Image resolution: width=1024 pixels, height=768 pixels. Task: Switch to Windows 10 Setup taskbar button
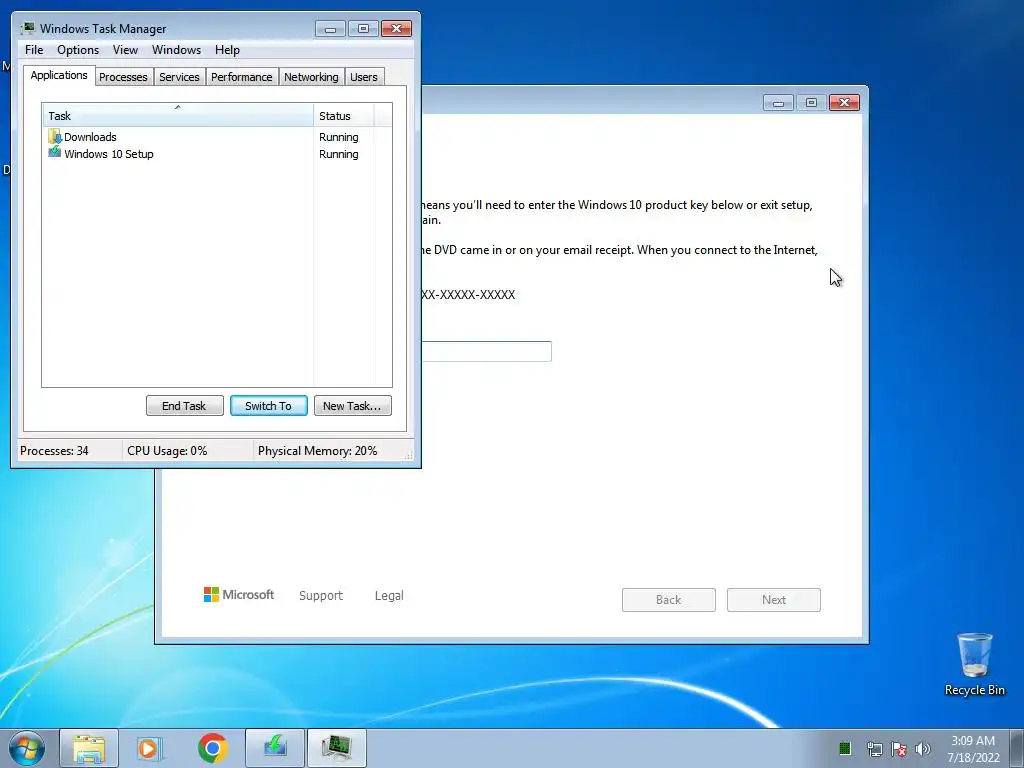[275, 748]
